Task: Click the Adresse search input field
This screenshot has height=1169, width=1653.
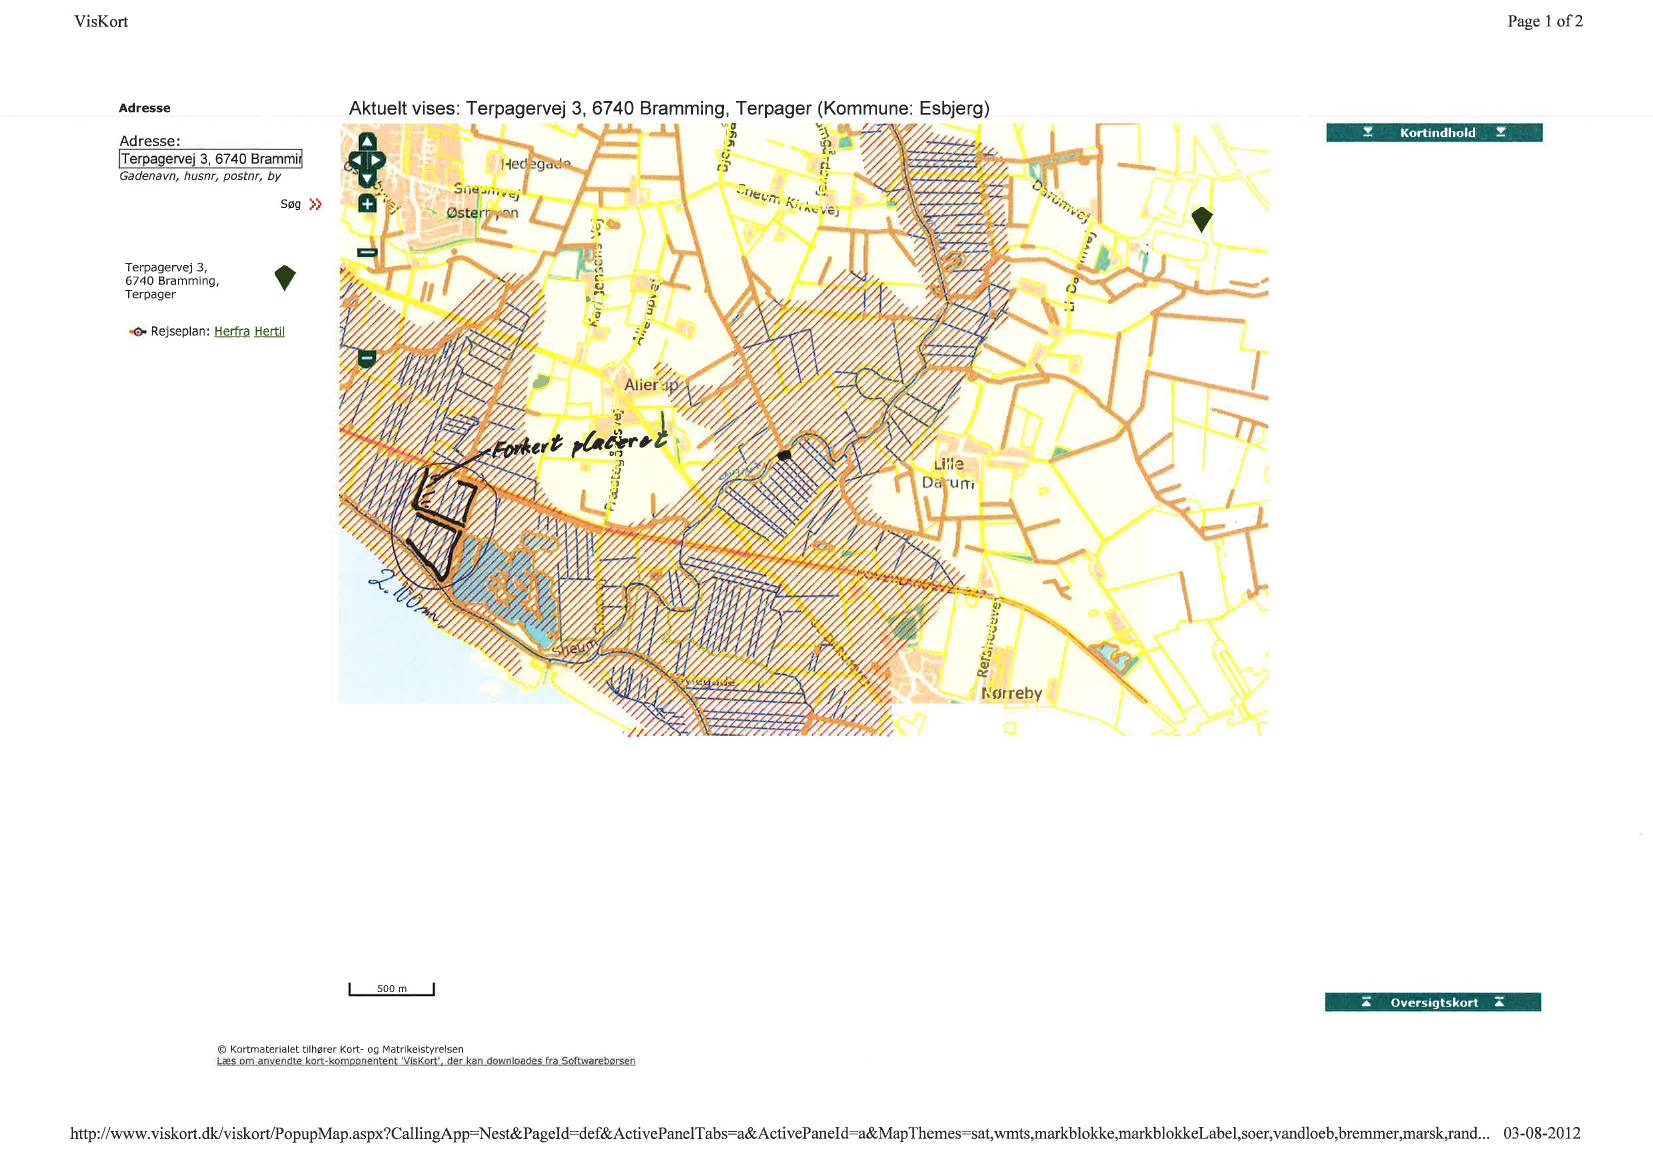Action: point(210,159)
